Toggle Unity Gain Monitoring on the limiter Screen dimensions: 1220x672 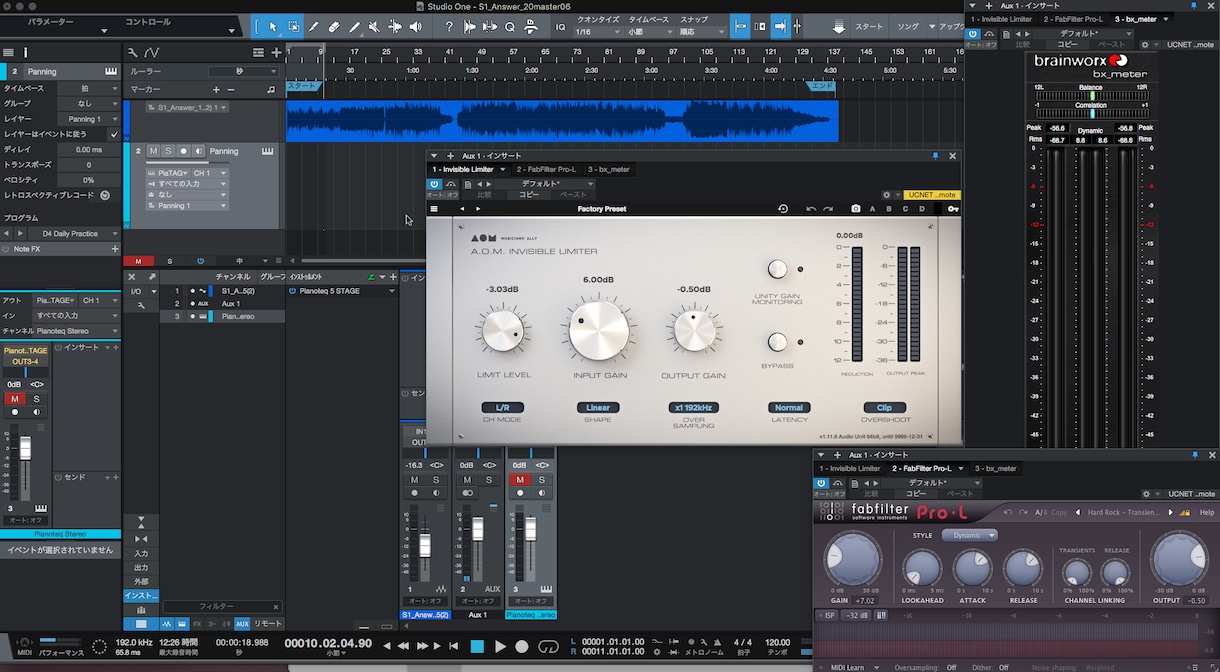pos(777,269)
